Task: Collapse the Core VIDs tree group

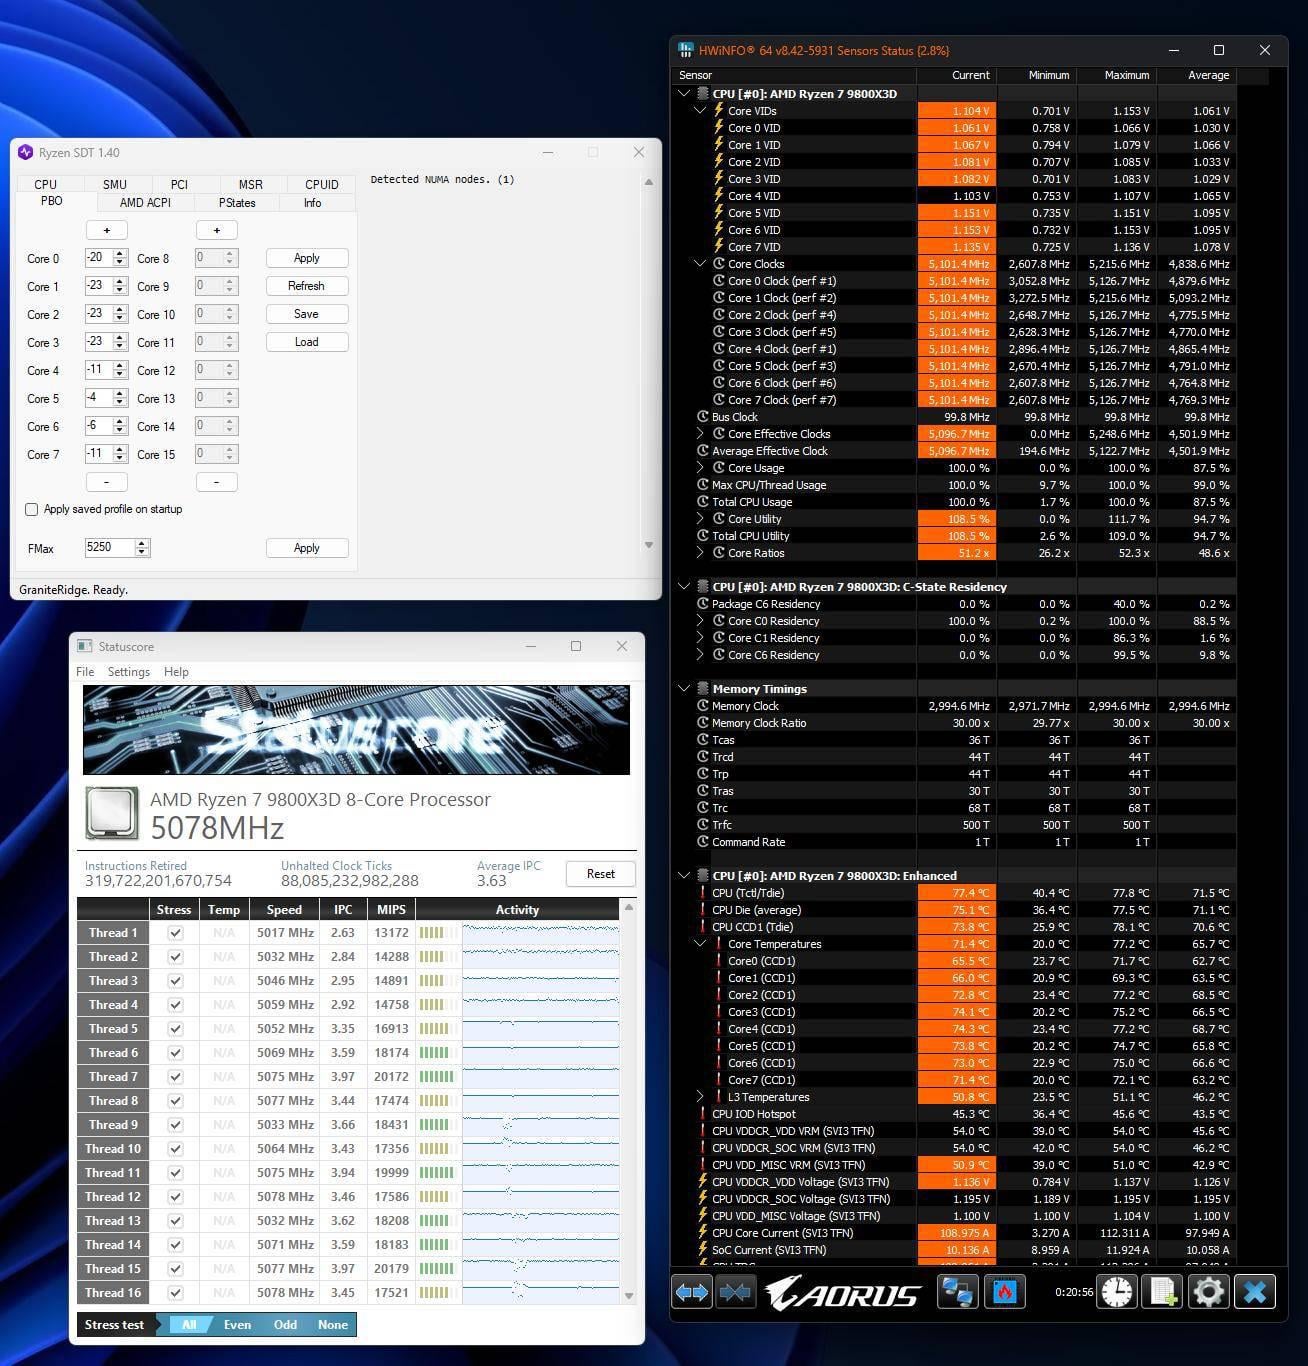Action: point(700,111)
